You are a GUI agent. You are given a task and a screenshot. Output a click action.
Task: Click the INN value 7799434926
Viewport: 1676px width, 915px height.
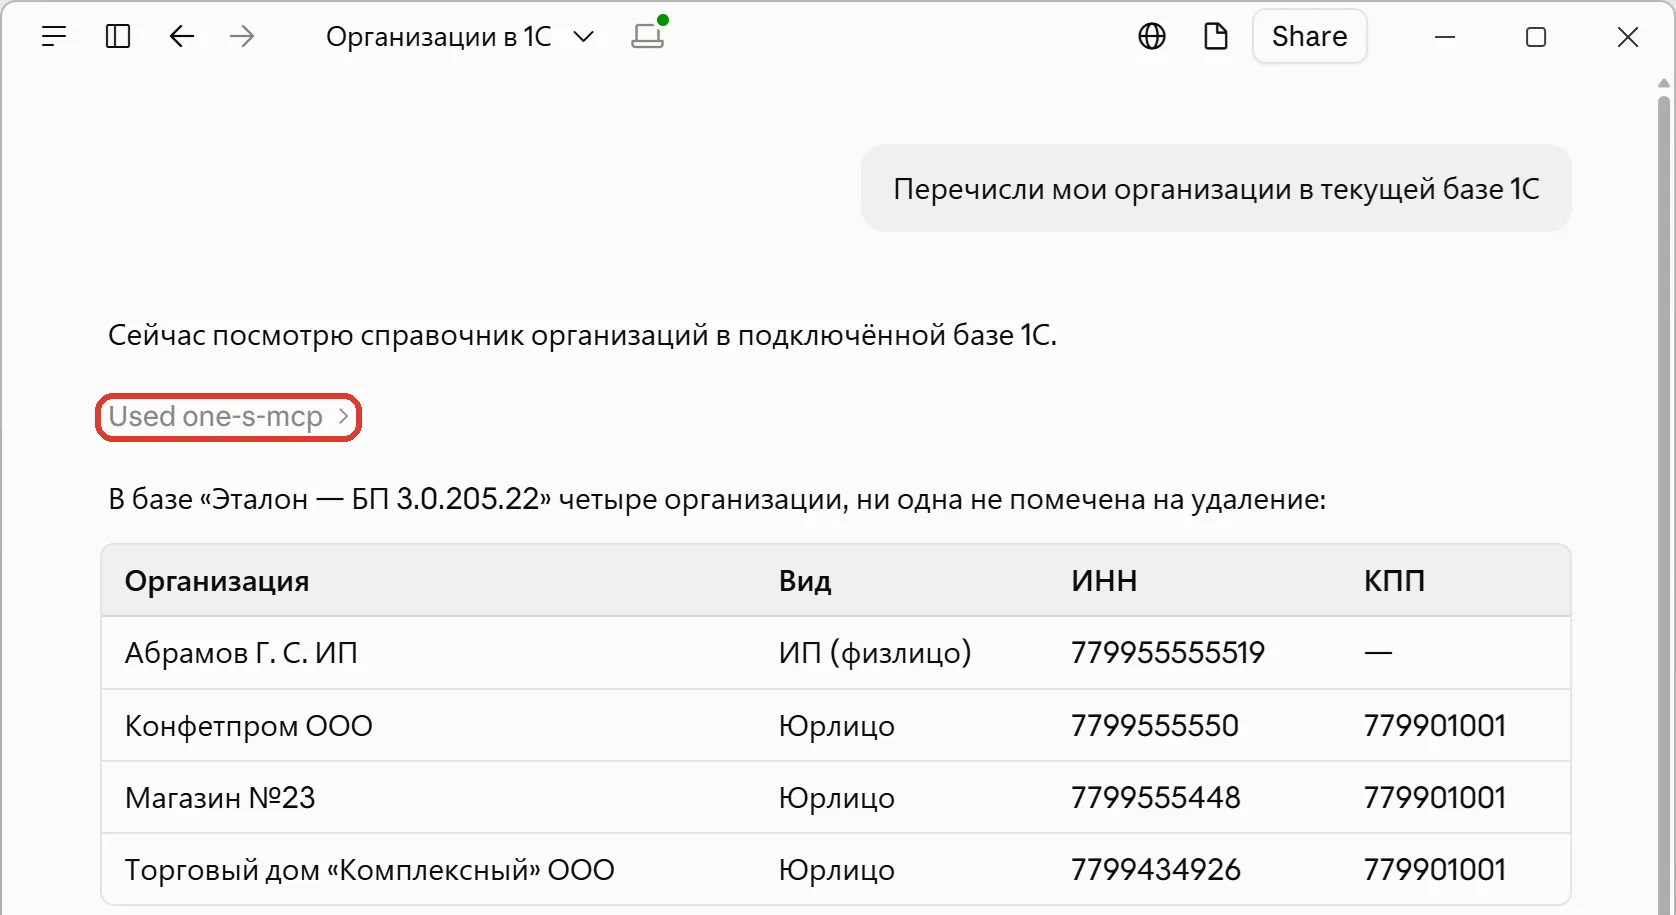(x=1156, y=870)
